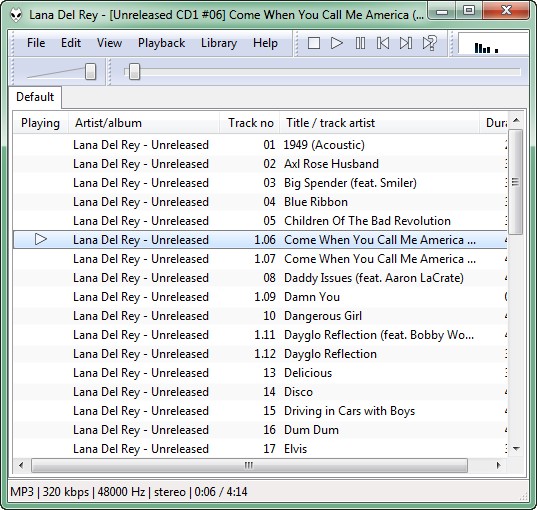
Task: Go to the previous track
Action: coord(383,43)
